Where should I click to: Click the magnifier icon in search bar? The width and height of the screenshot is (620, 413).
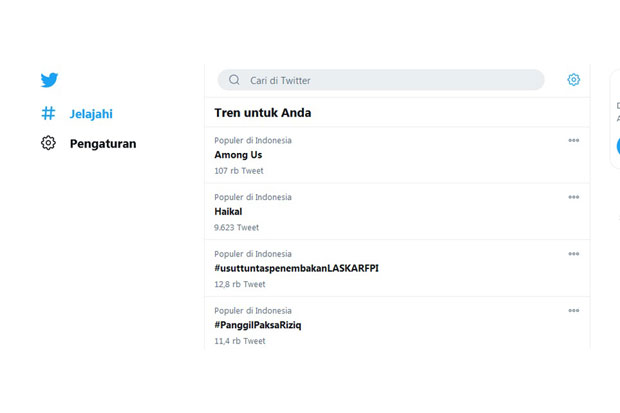pyautogui.click(x=234, y=80)
